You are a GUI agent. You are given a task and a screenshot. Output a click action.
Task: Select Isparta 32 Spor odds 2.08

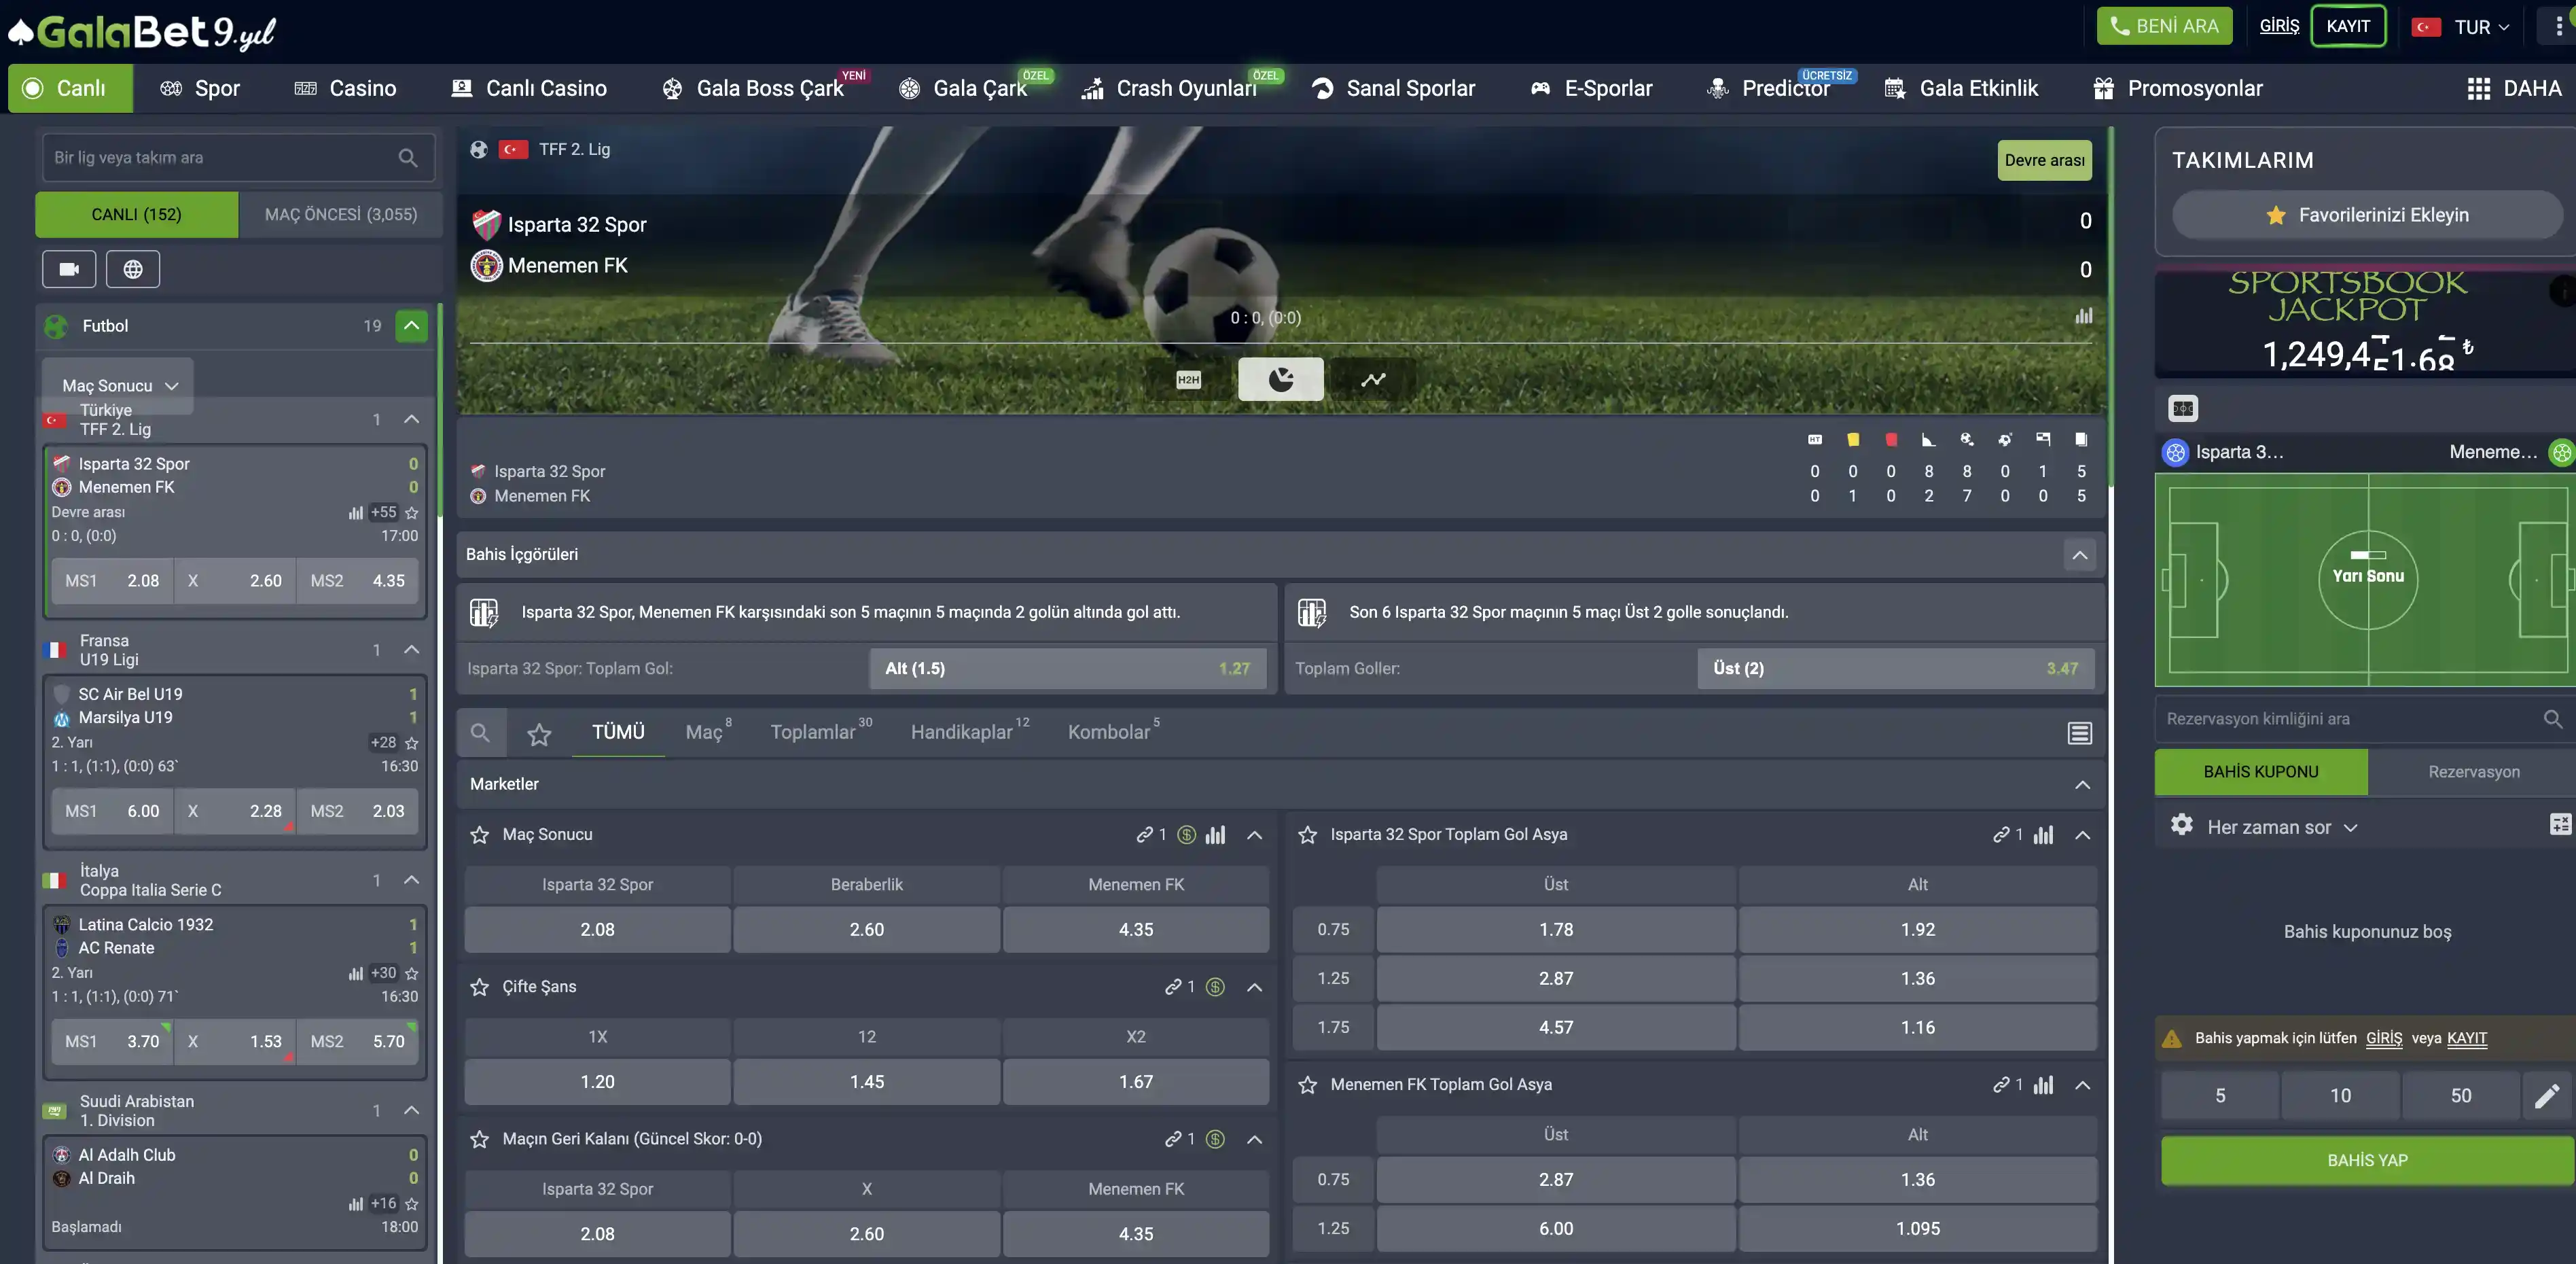coord(597,929)
